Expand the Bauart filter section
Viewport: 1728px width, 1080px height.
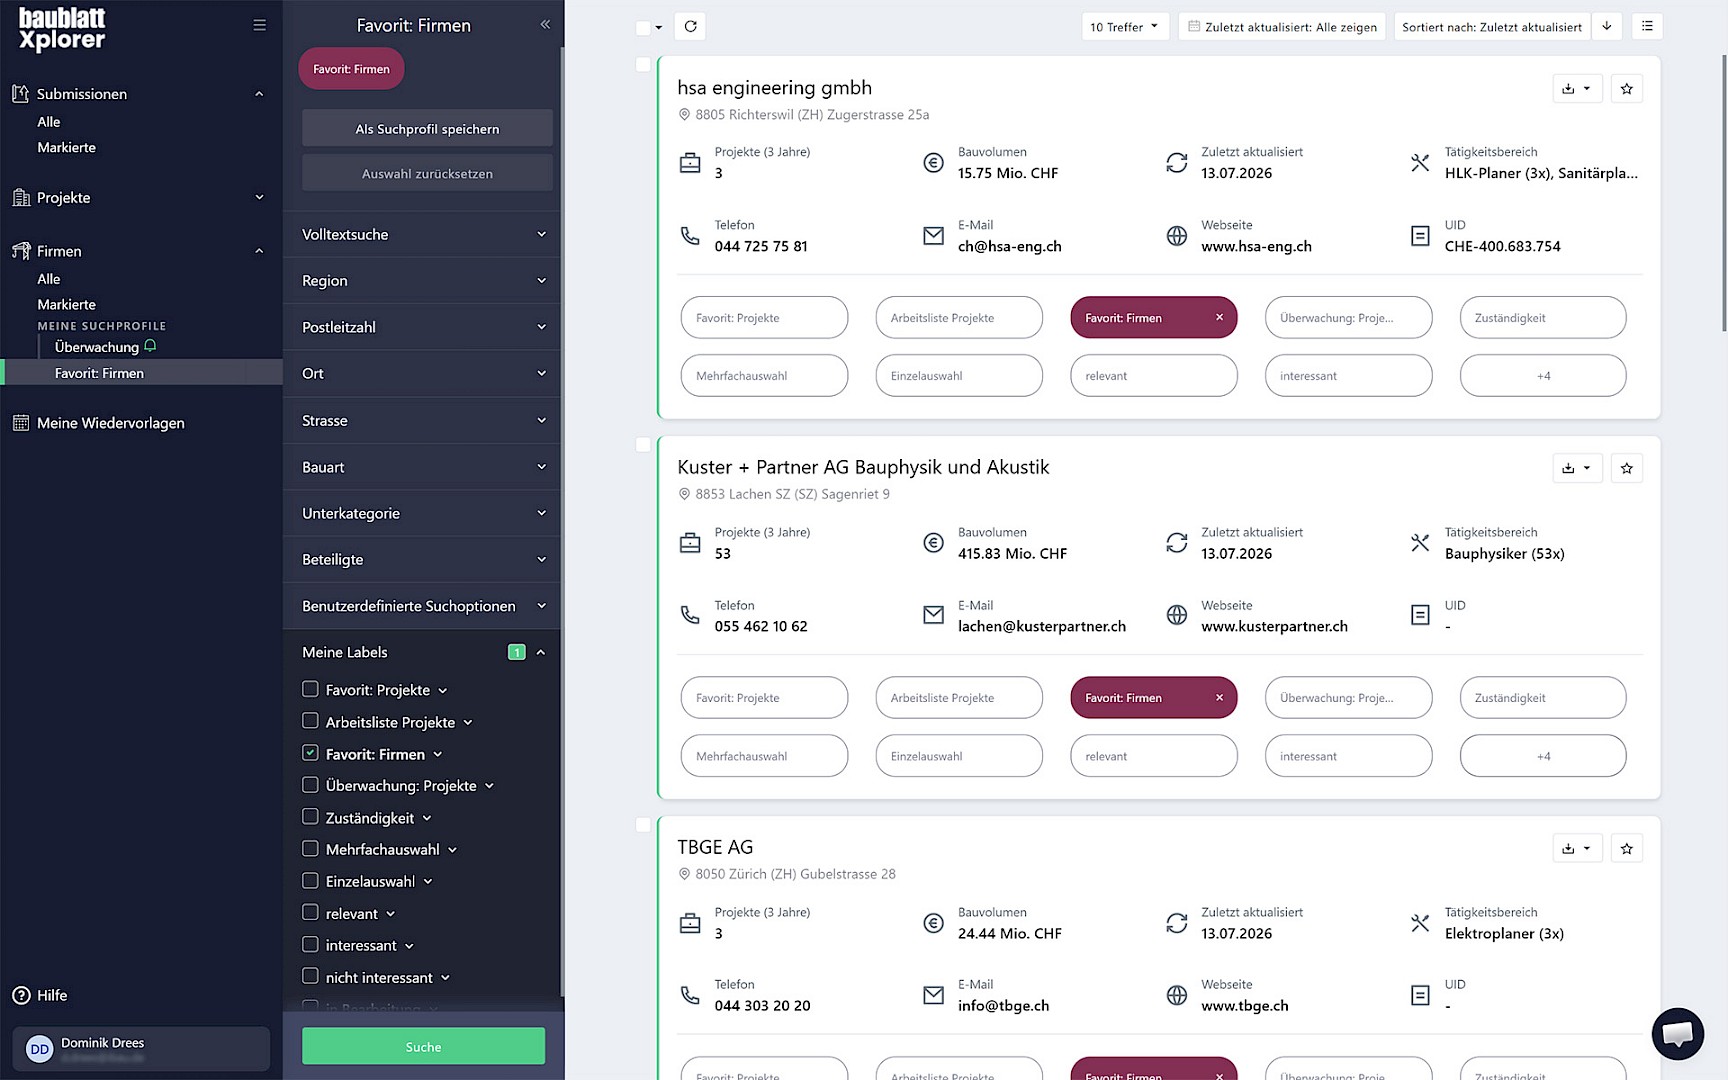coord(424,467)
